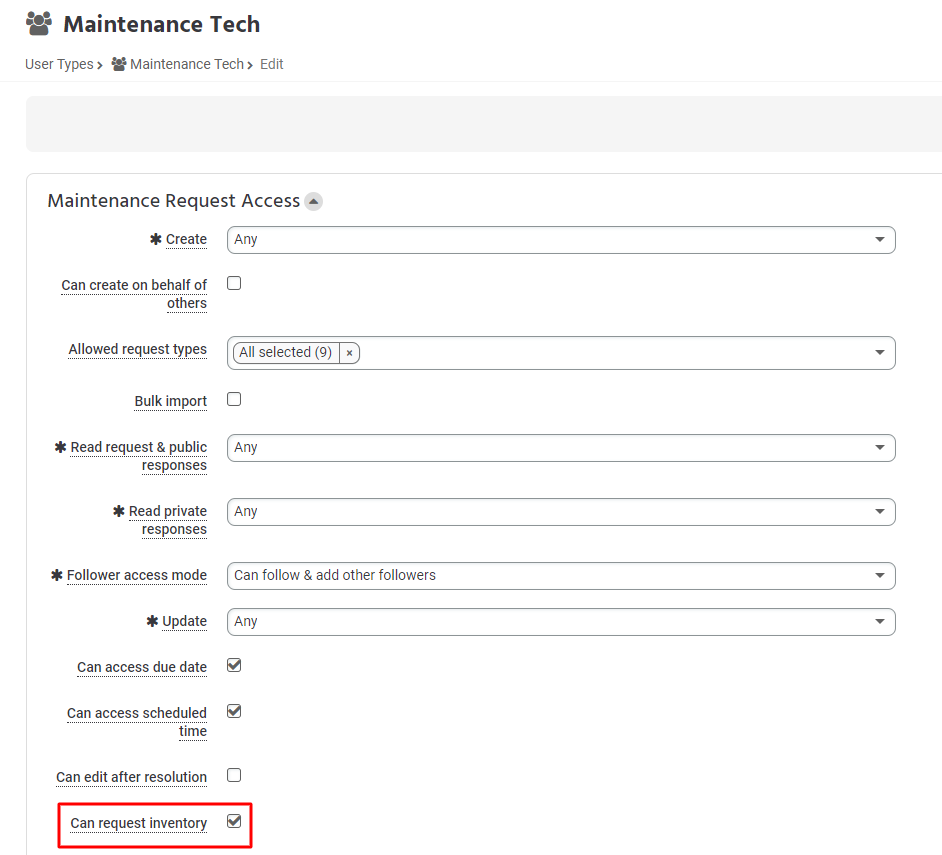The height and width of the screenshot is (855, 942).
Task: Click the Allowed request types label
Action: pyautogui.click(x=138, y=350)
